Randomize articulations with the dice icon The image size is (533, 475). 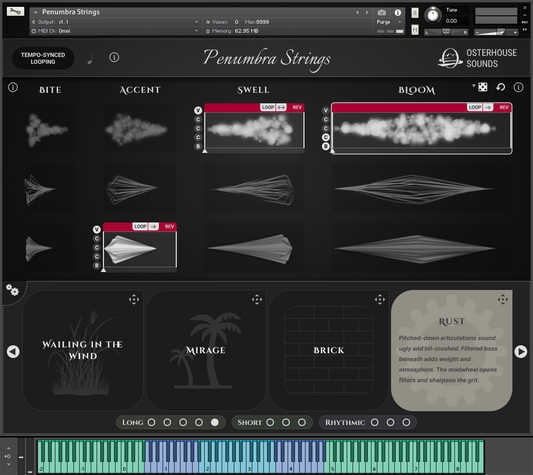point(483,87)
